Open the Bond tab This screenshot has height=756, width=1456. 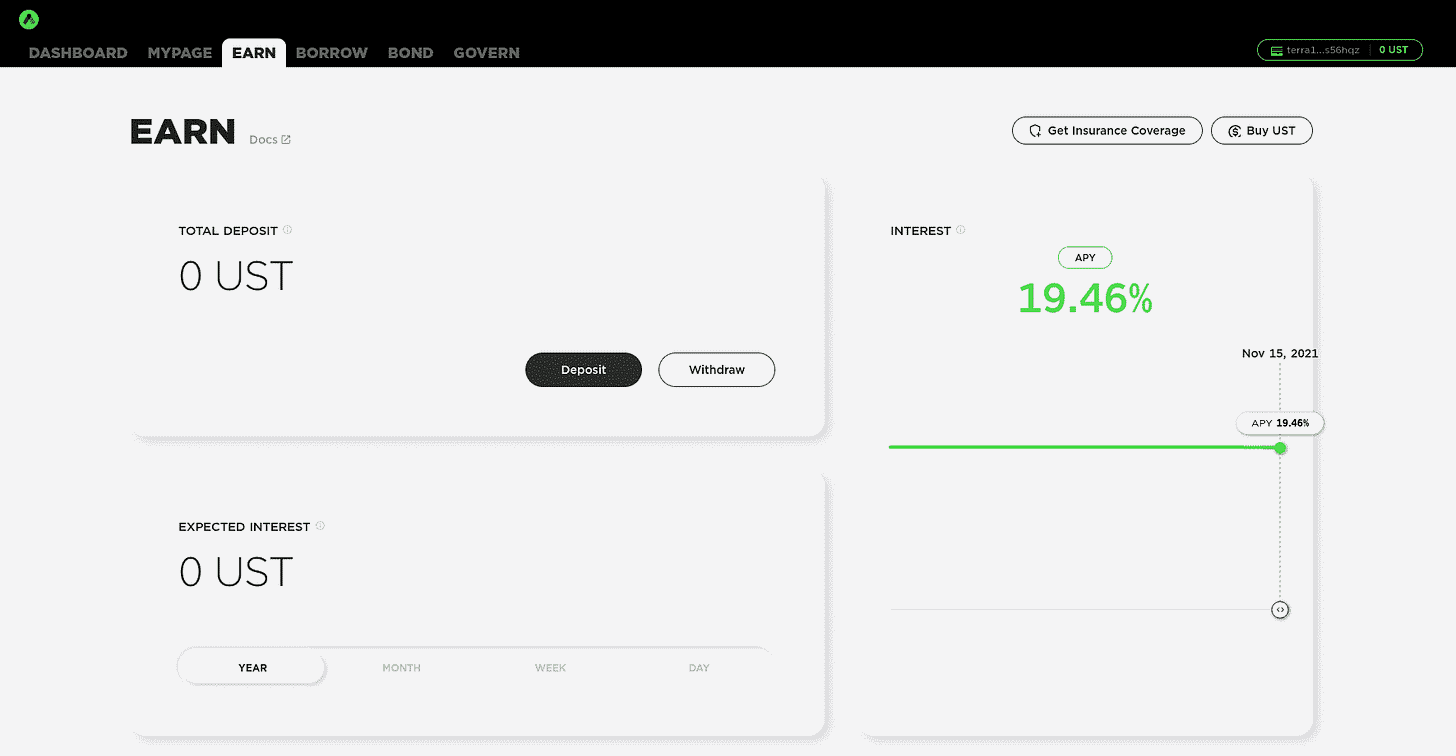coord(411,53)
